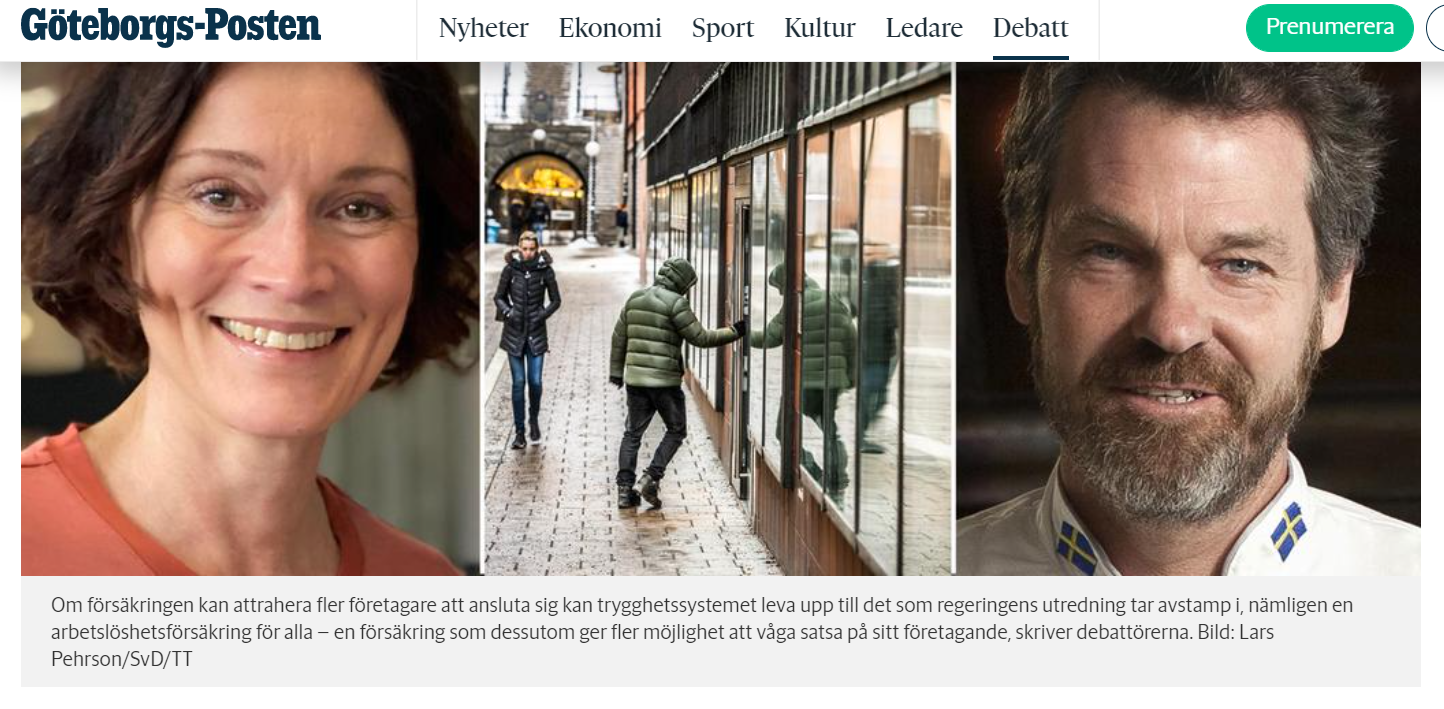Click the partially visible outlined button beside Prenumerera
Image resolution: width=1444 pixels, height=709 pixels.
tap(1436, 28)
